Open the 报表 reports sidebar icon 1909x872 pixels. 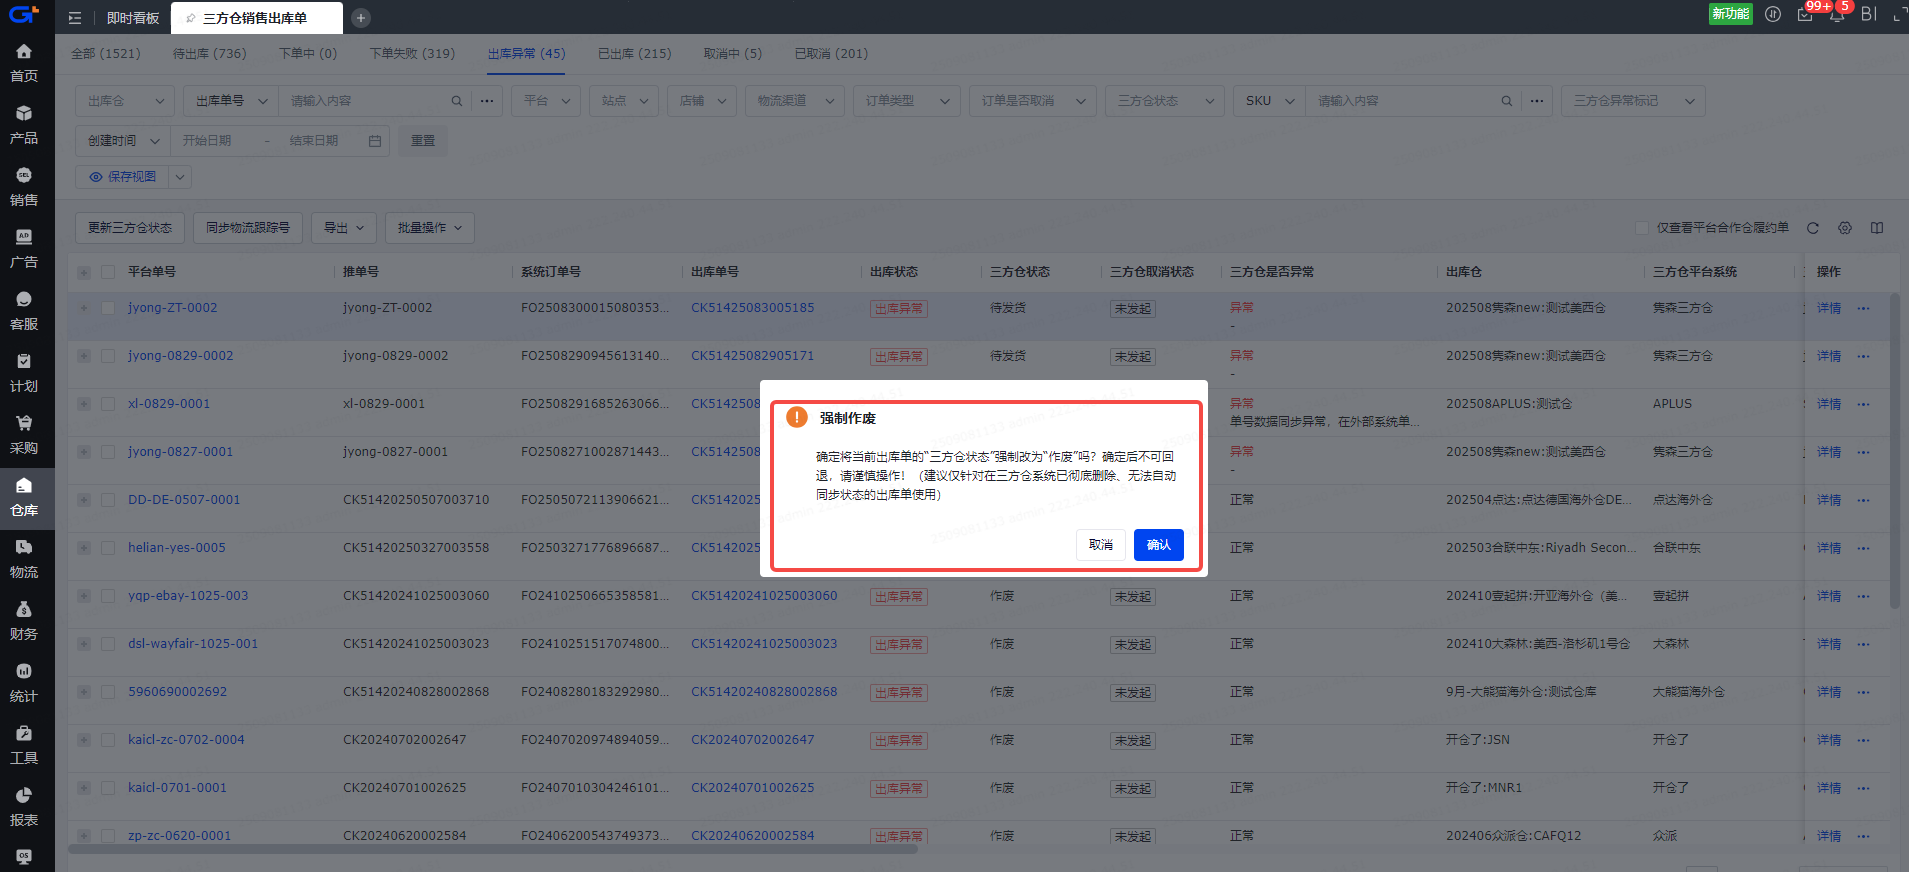click(x=24, y=806)
